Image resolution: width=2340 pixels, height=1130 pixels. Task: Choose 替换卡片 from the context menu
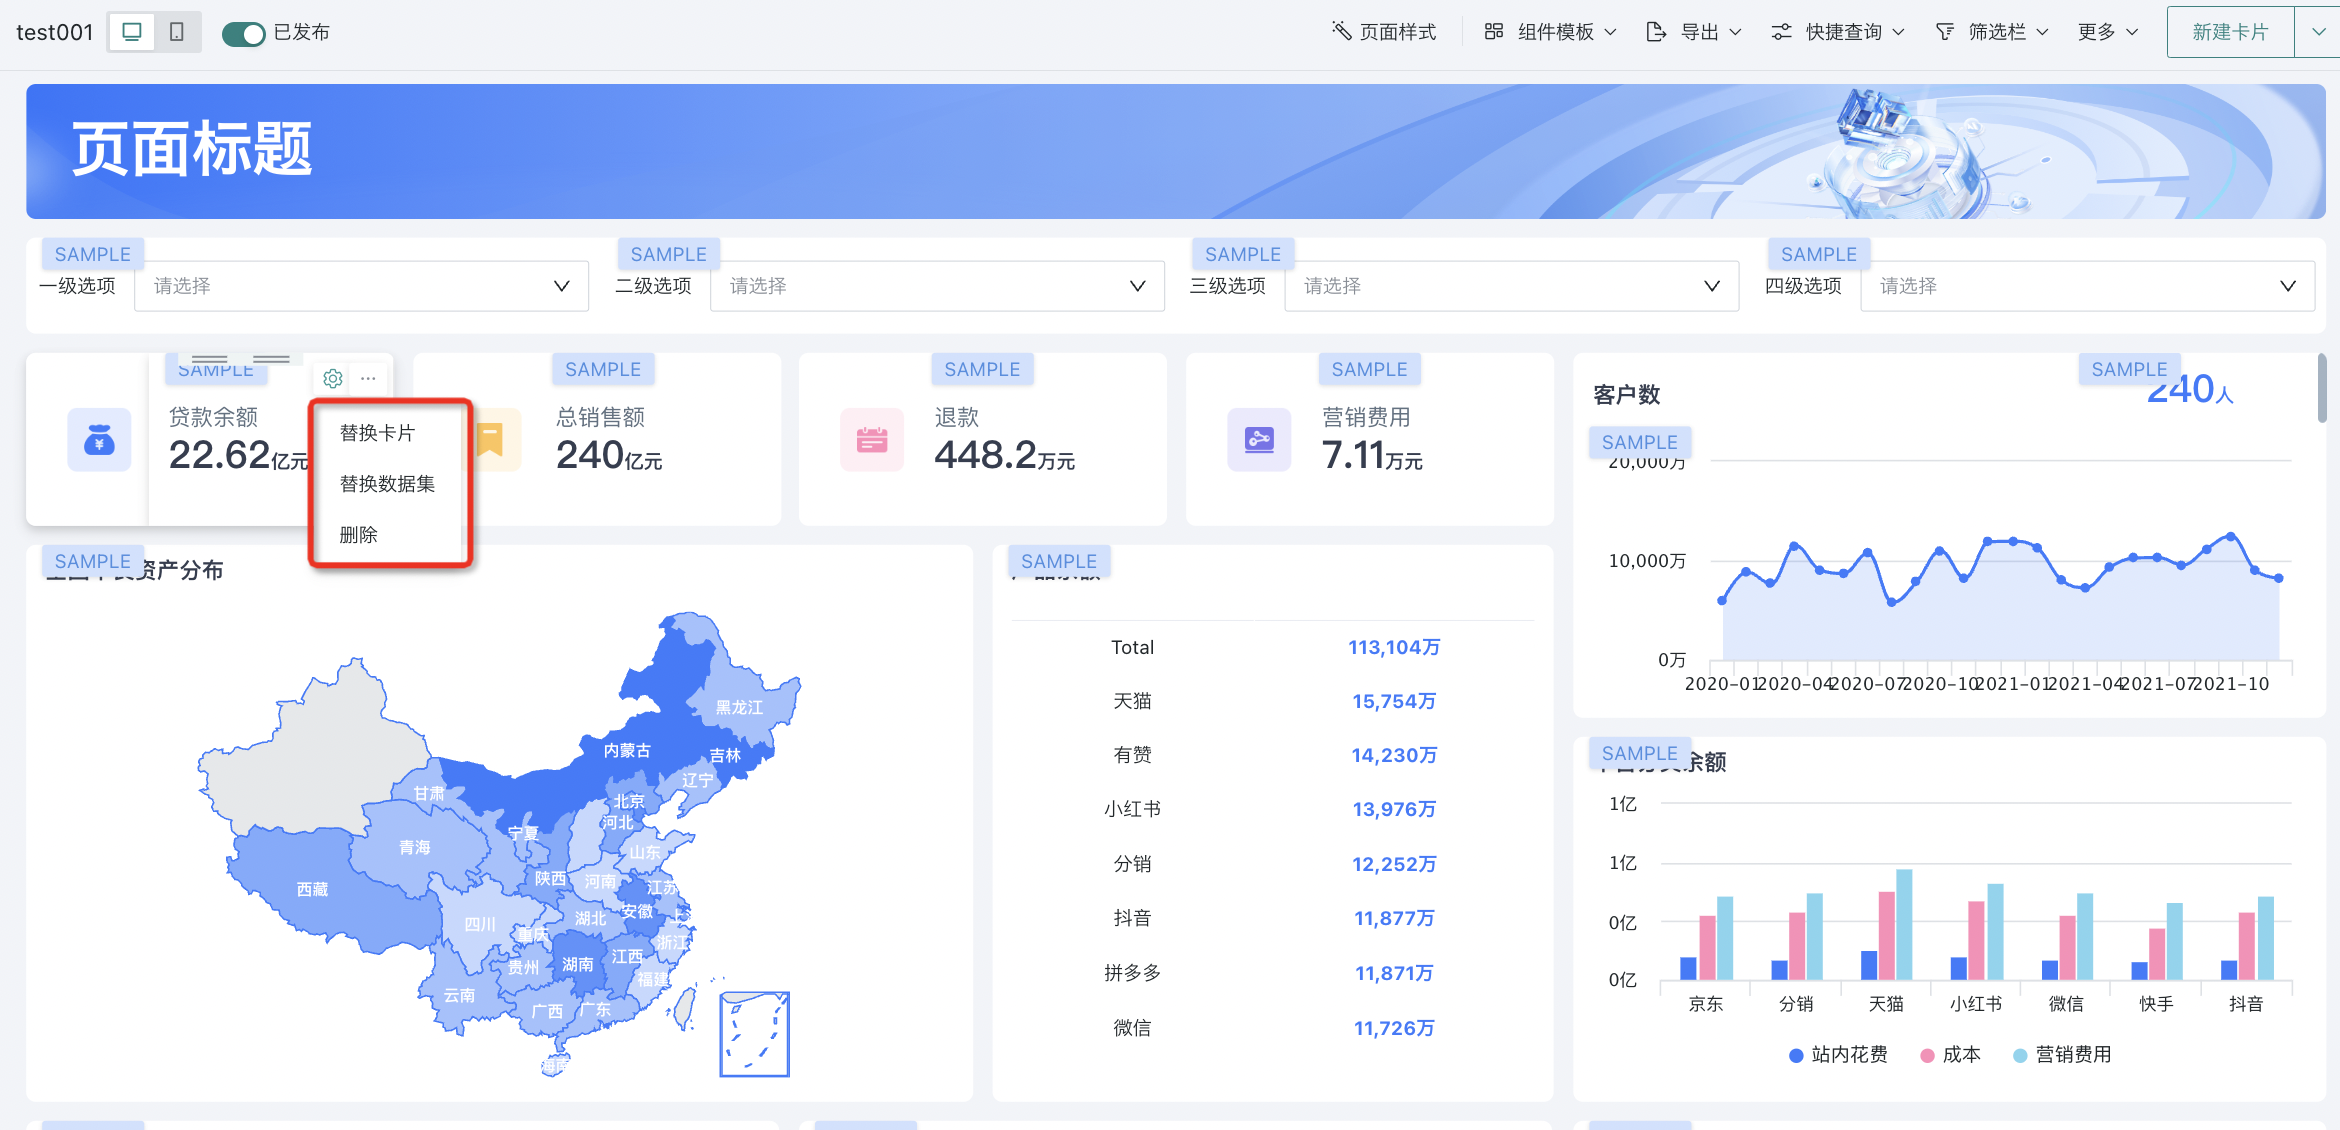click(377, 433)
